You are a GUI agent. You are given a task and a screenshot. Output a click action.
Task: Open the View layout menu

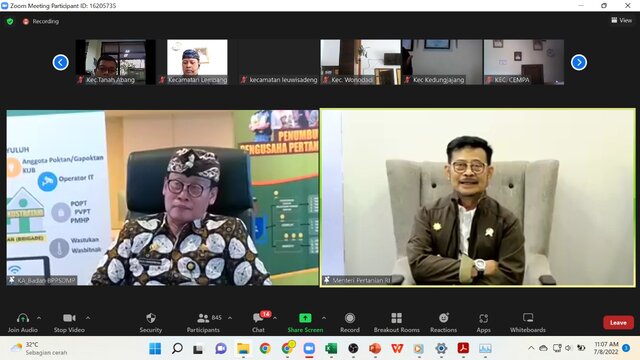click(x=621, y=20)
